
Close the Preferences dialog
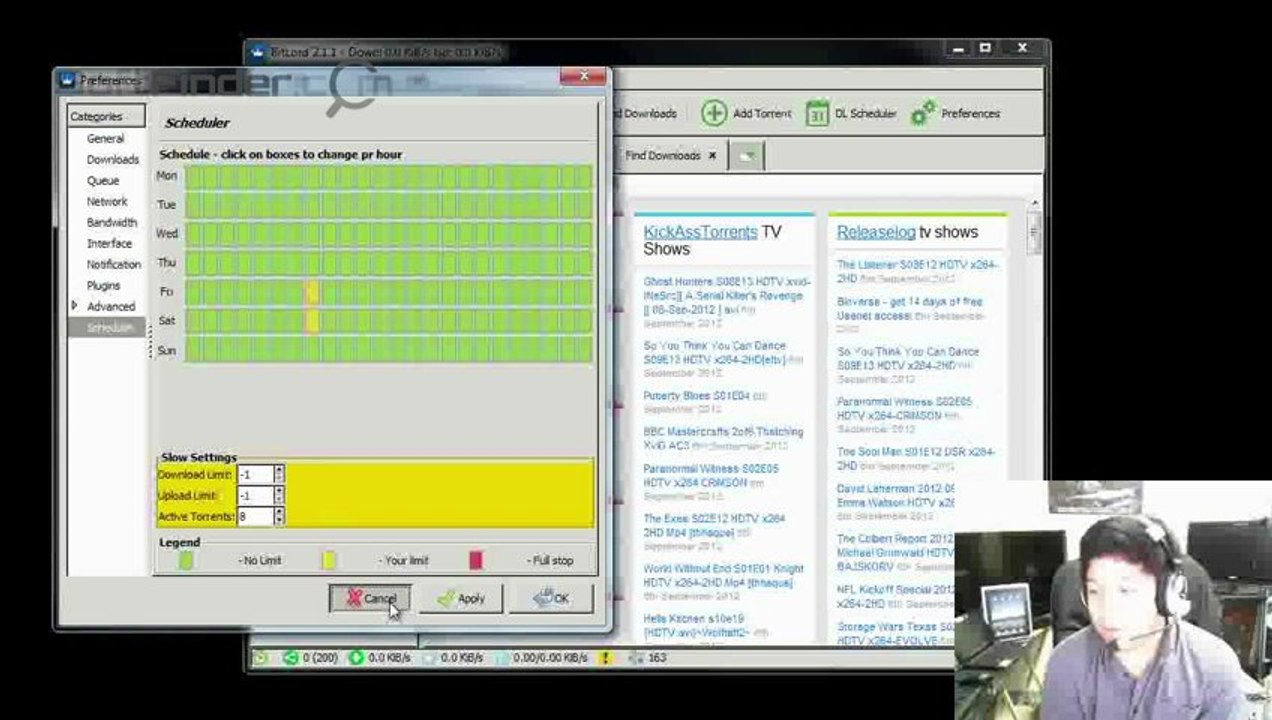click(583, 76)
